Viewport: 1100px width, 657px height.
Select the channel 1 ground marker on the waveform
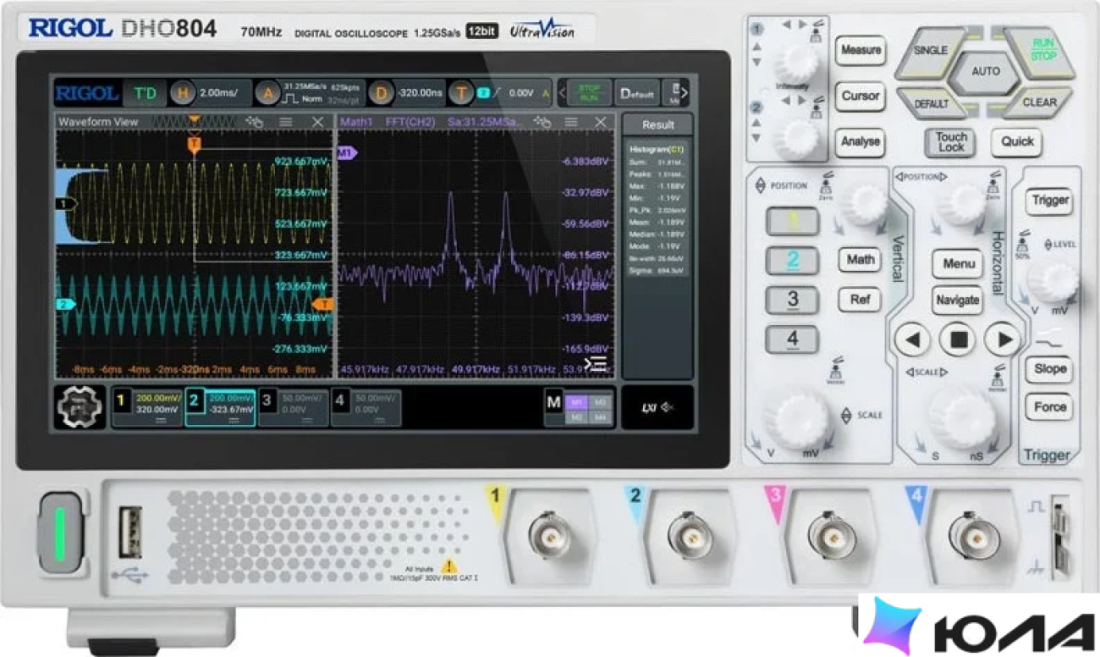point(65,204)
